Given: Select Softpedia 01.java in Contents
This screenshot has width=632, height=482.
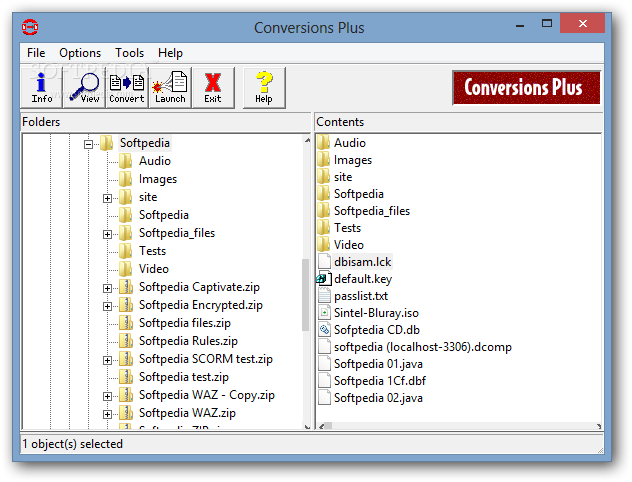Looking at the screenshot, I should (378, 364).
